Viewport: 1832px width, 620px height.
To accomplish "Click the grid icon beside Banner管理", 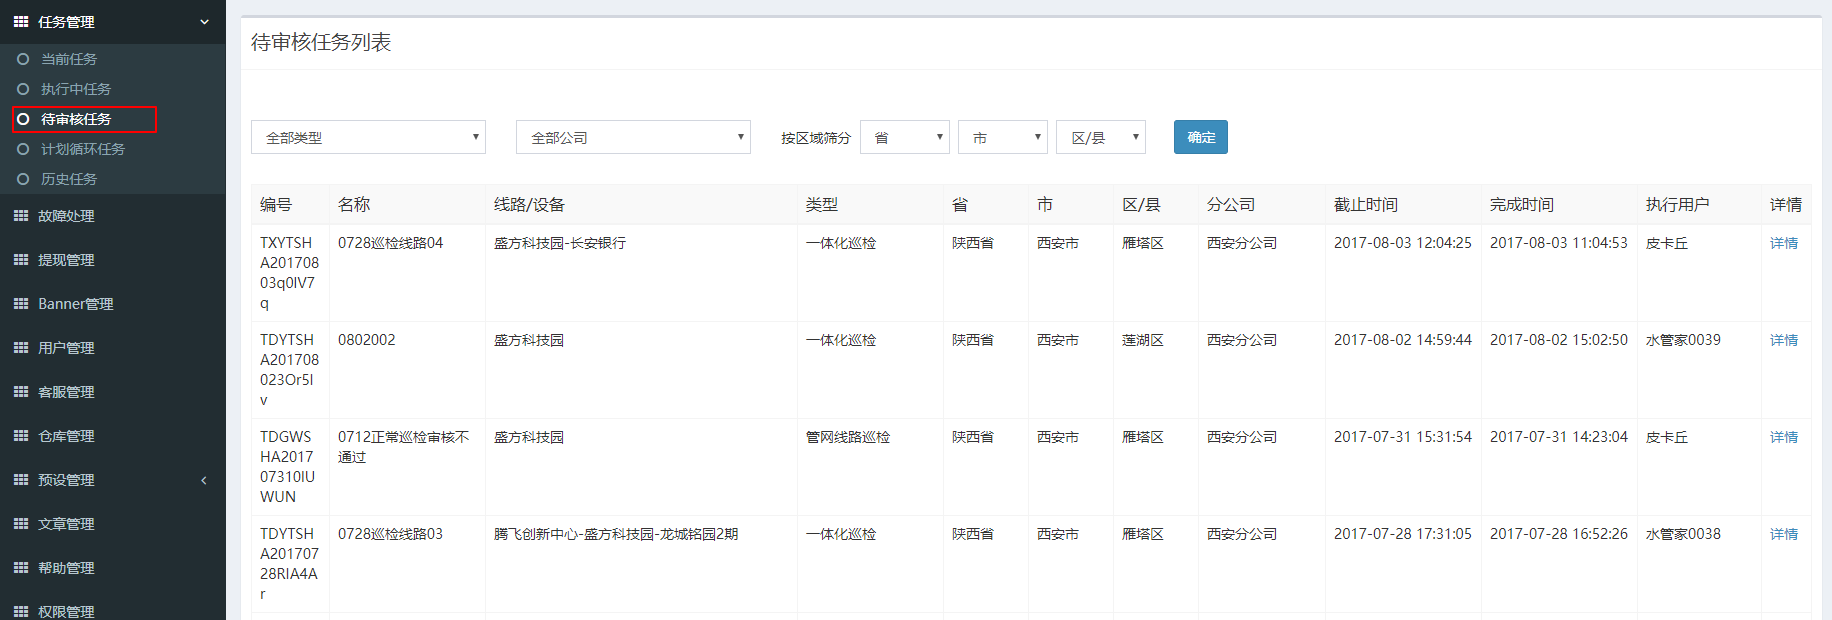I will click(x=21, y=303).
